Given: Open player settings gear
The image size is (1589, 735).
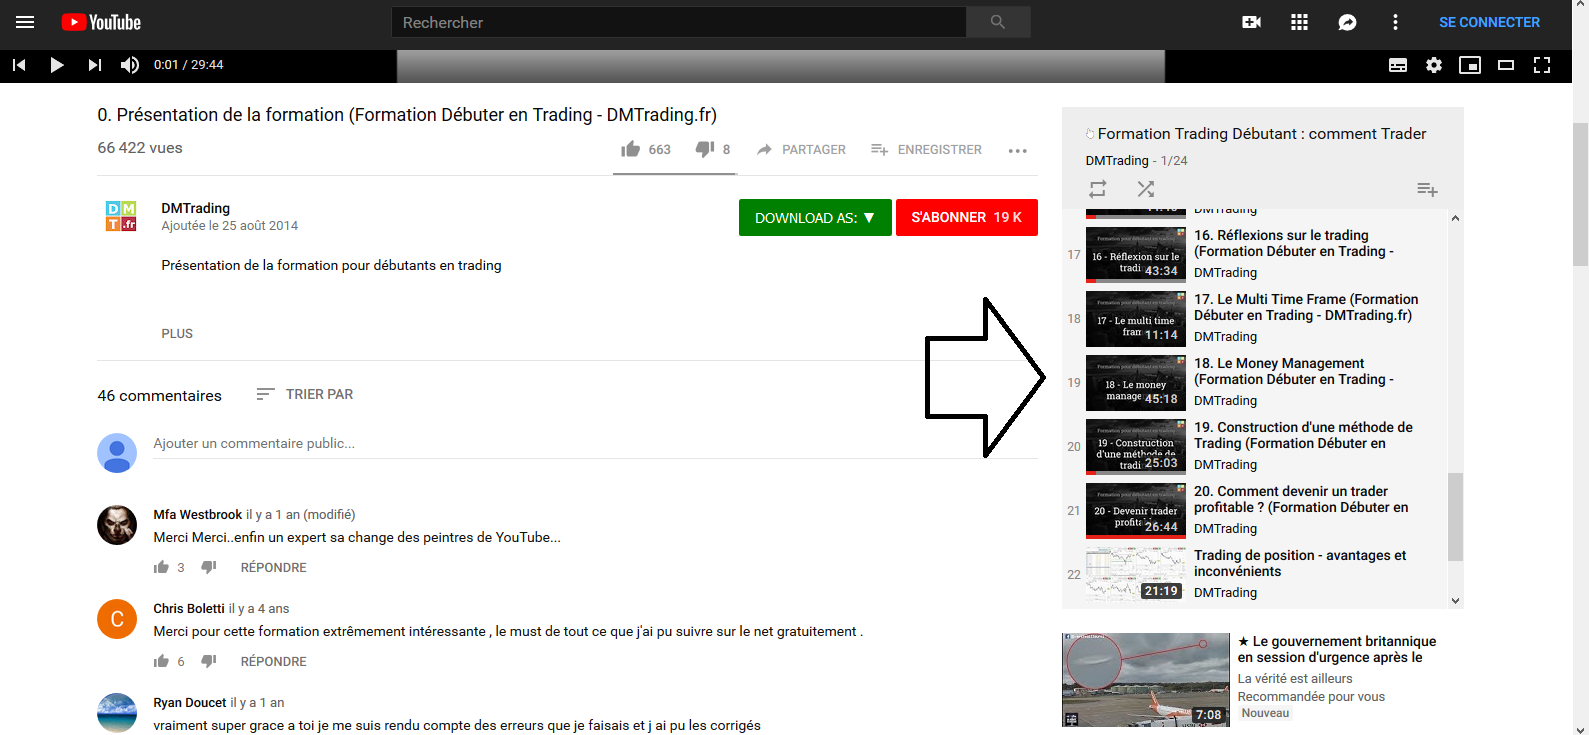Looking at the screenshot, I should pyautogui.click(x=1434, y=65).
